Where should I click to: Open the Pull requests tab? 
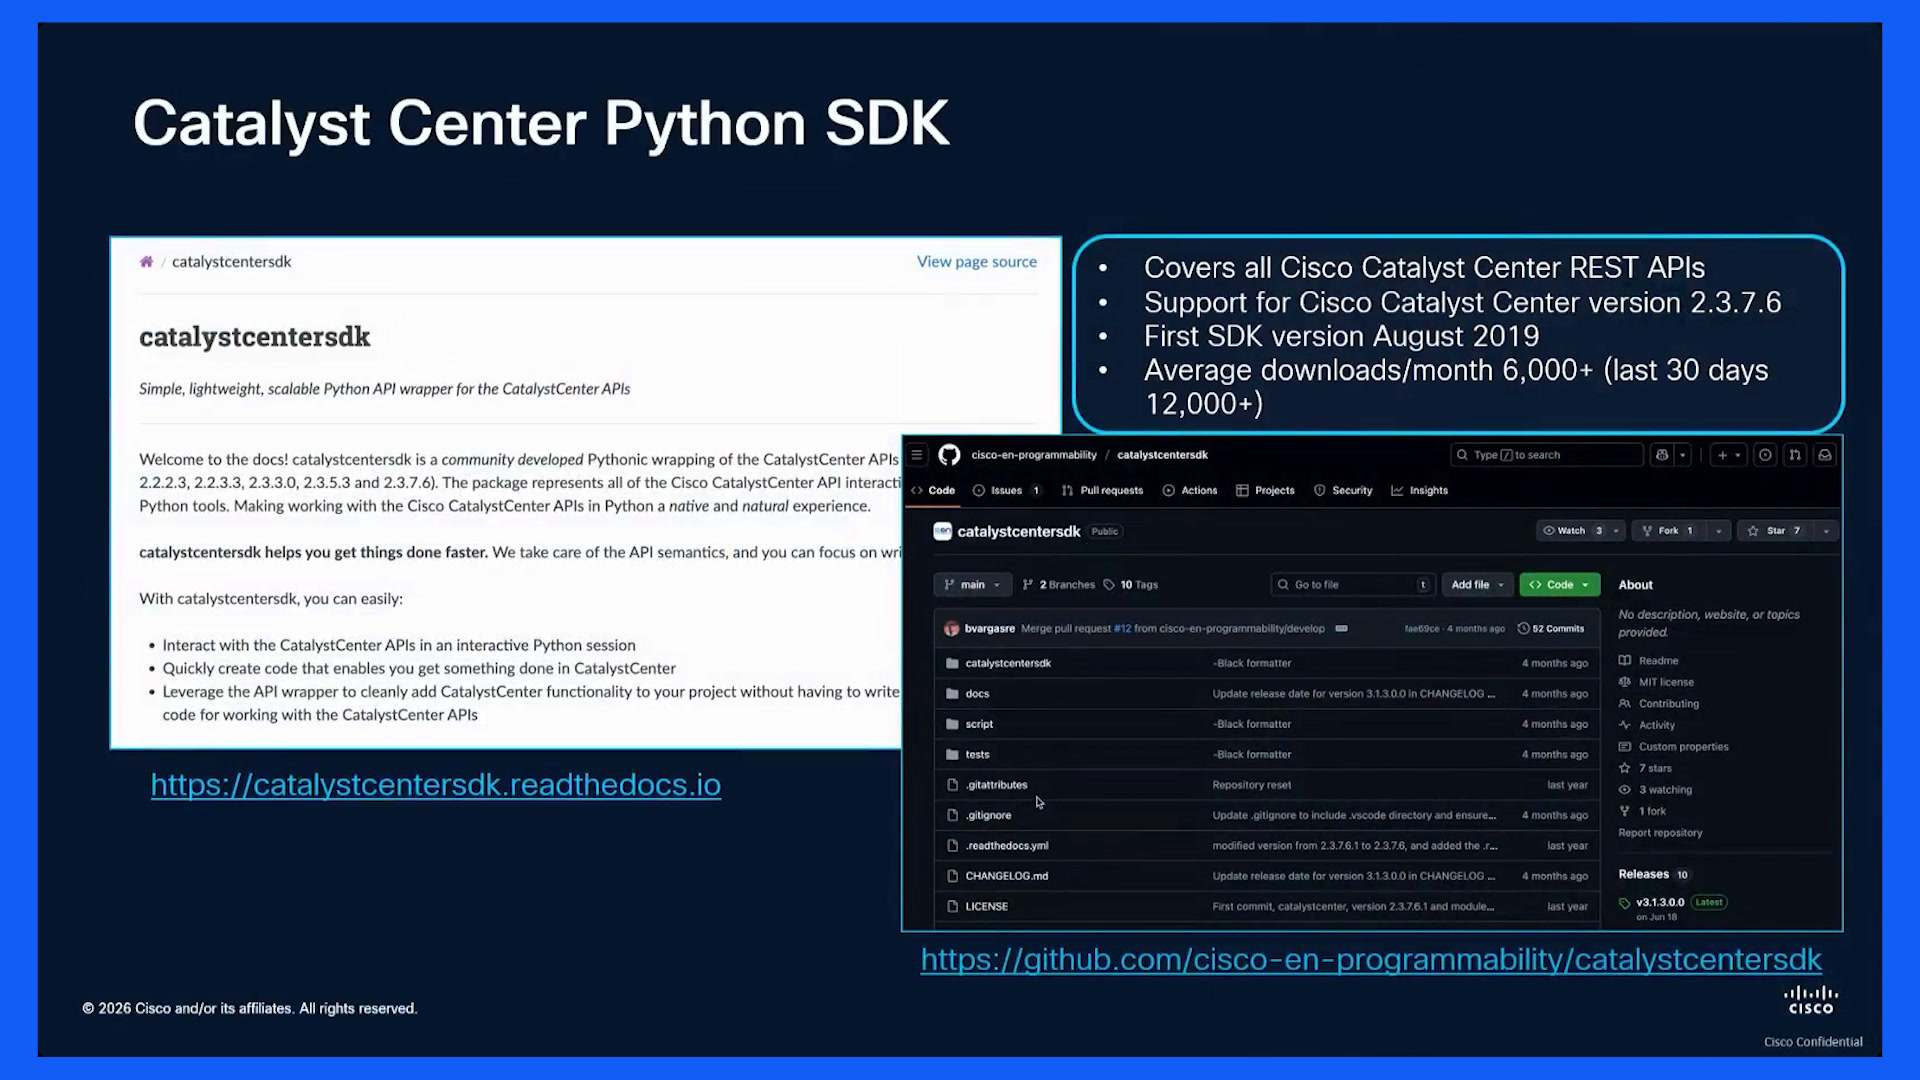point(1102,491)
